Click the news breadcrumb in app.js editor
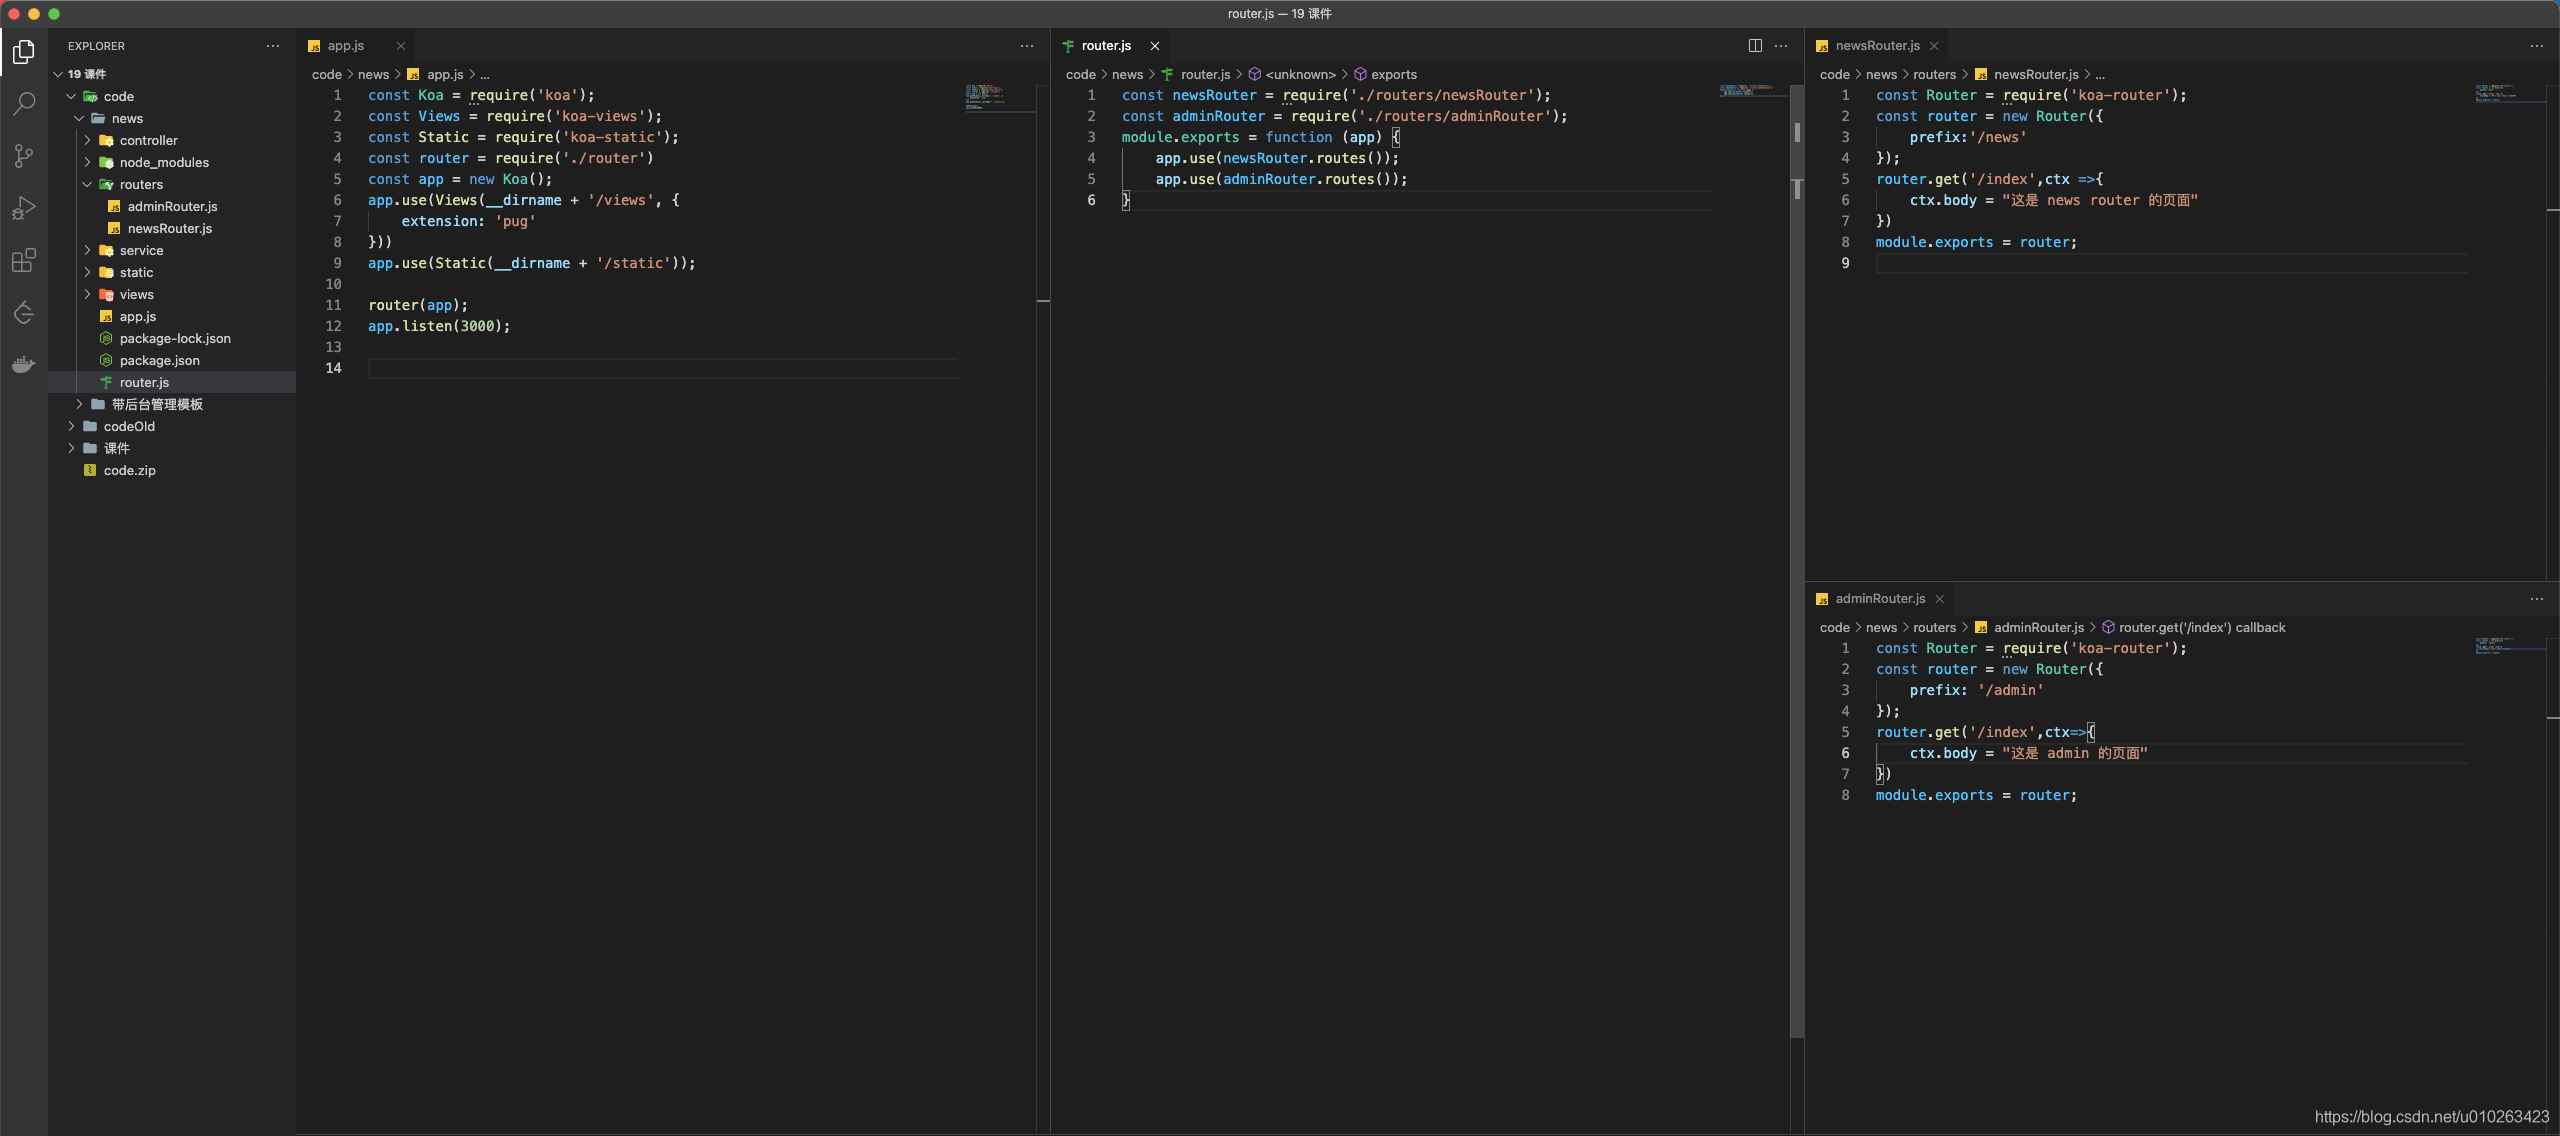The image size is (2560, 1136). pos(373,75)
